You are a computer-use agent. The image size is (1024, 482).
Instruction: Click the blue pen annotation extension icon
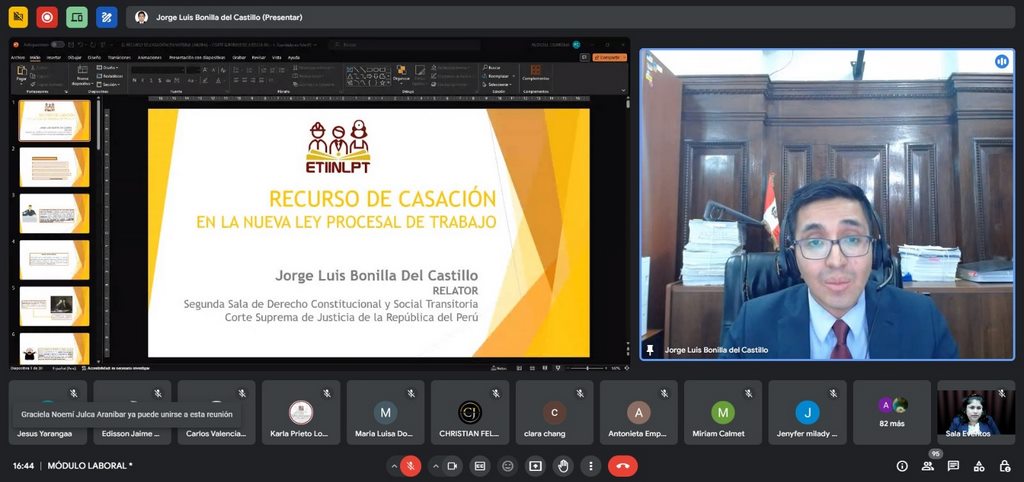click(x=106, y=17)
